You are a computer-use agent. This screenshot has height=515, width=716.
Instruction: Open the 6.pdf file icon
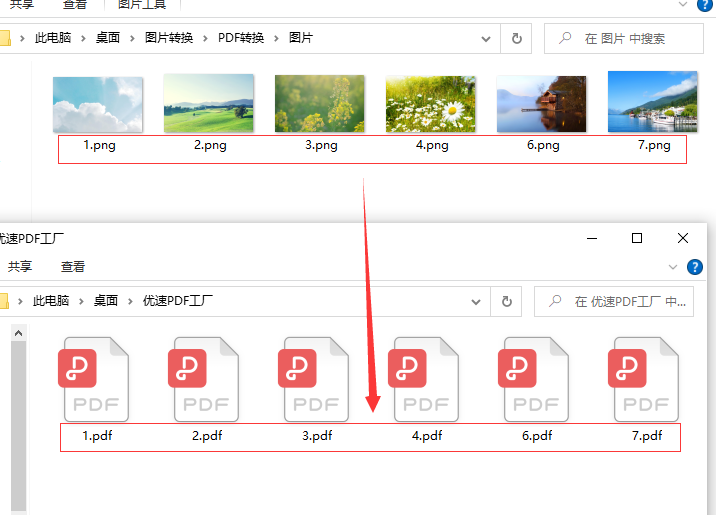pos(534,379)
